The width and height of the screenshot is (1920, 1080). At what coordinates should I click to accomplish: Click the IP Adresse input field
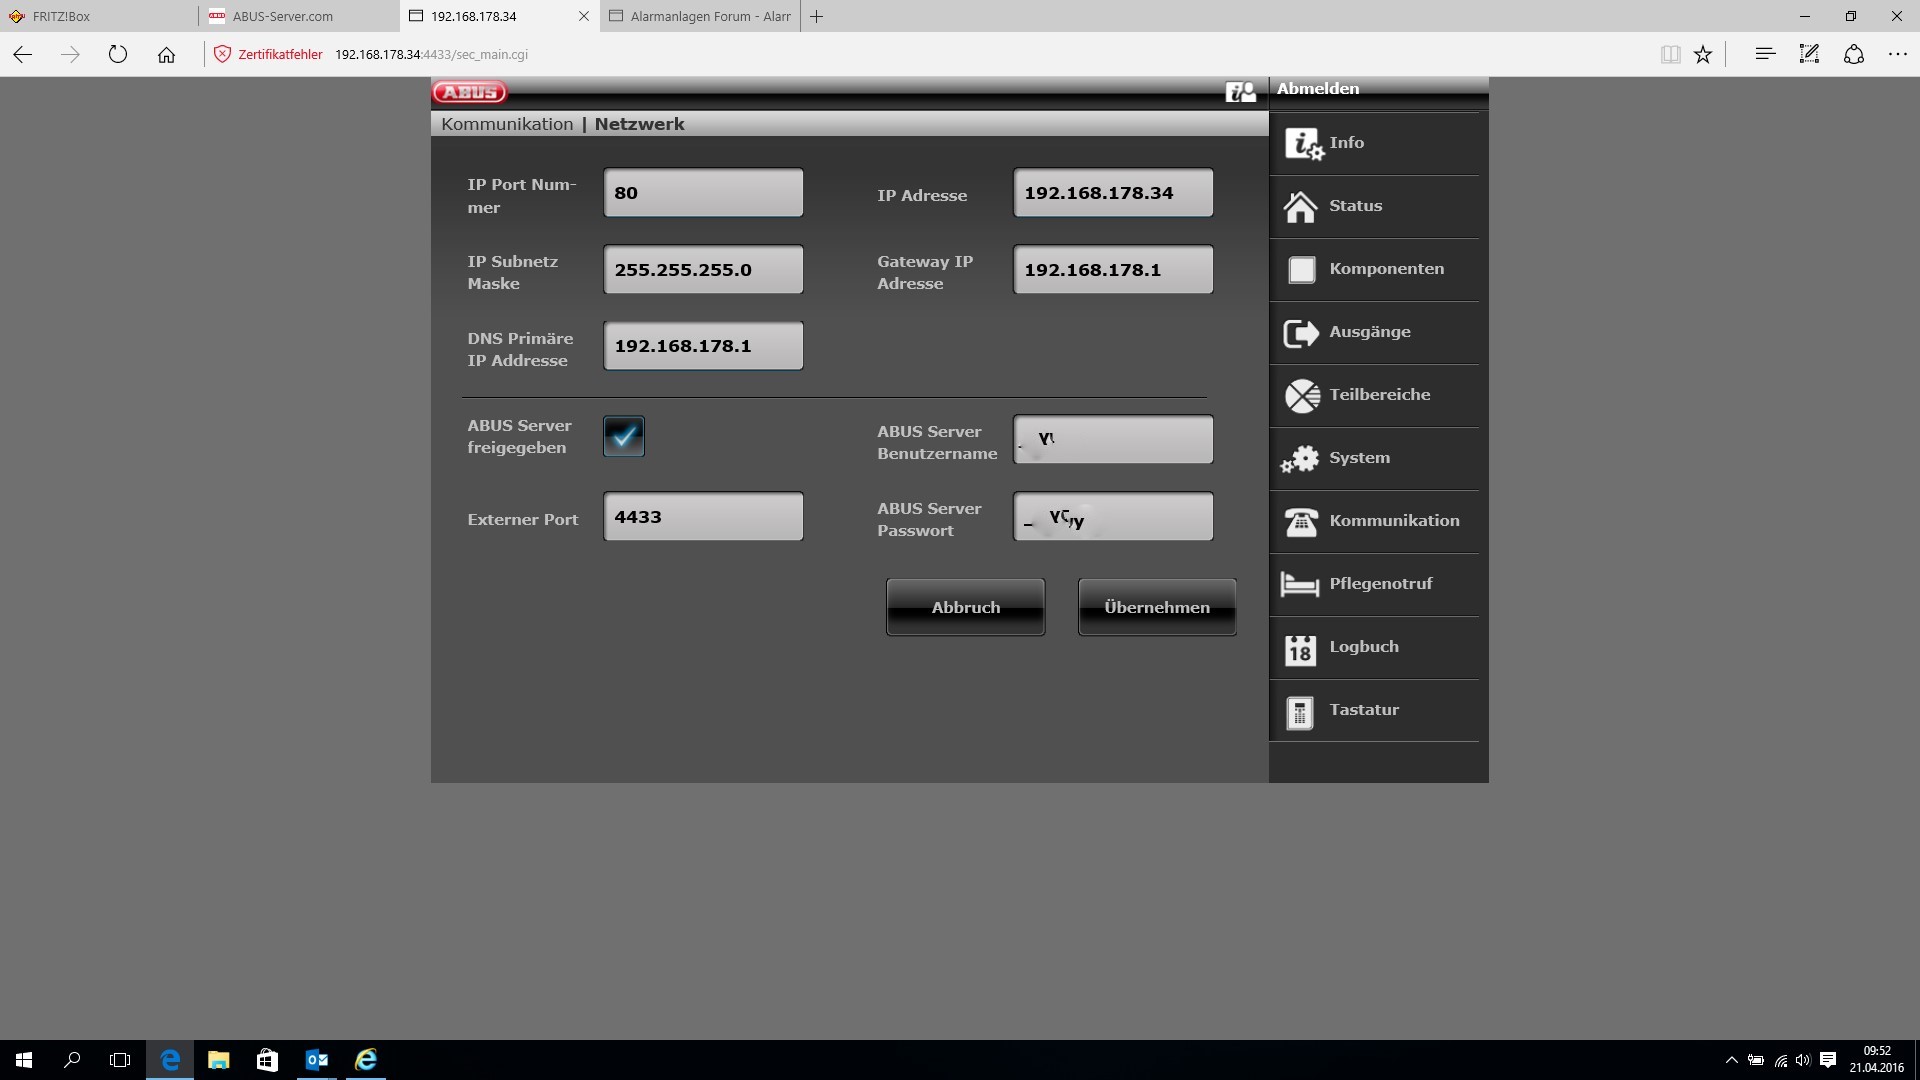click(x=1112, y=193)
